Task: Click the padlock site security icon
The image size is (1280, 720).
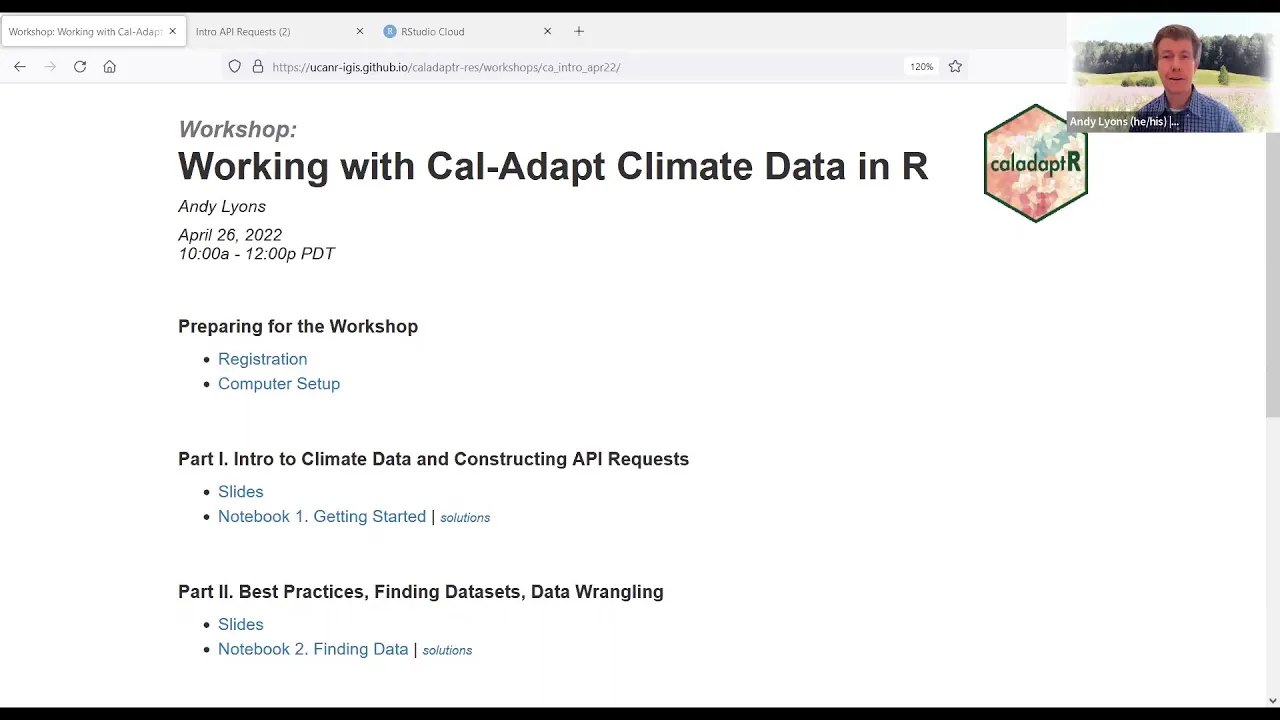Action: (x=258, y=67)
